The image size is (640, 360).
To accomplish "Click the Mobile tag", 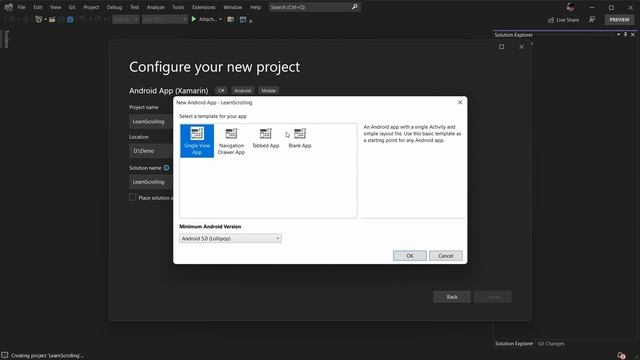I will click(x=269, y=91).
